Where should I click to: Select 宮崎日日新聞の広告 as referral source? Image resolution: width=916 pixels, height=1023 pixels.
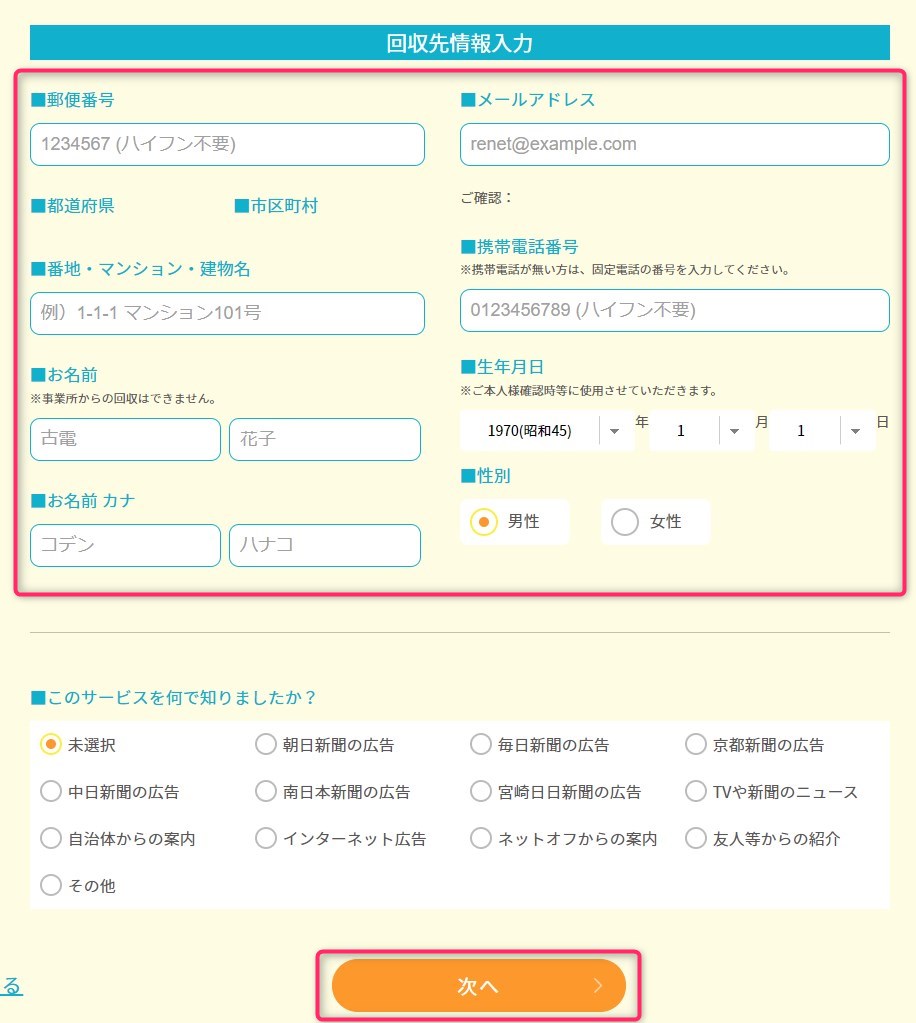pos(481,791)
